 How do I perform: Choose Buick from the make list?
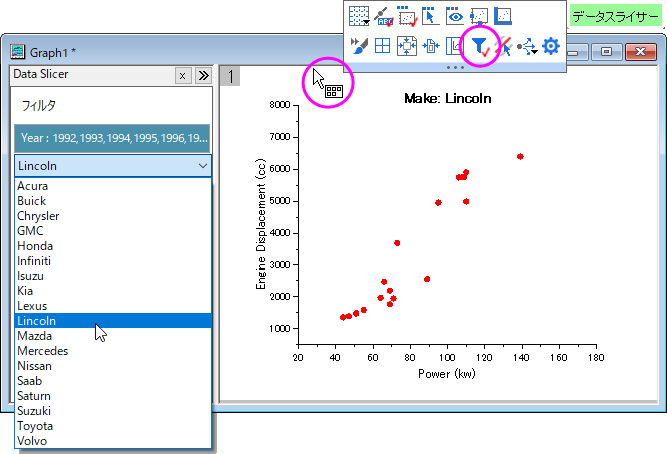113,201
